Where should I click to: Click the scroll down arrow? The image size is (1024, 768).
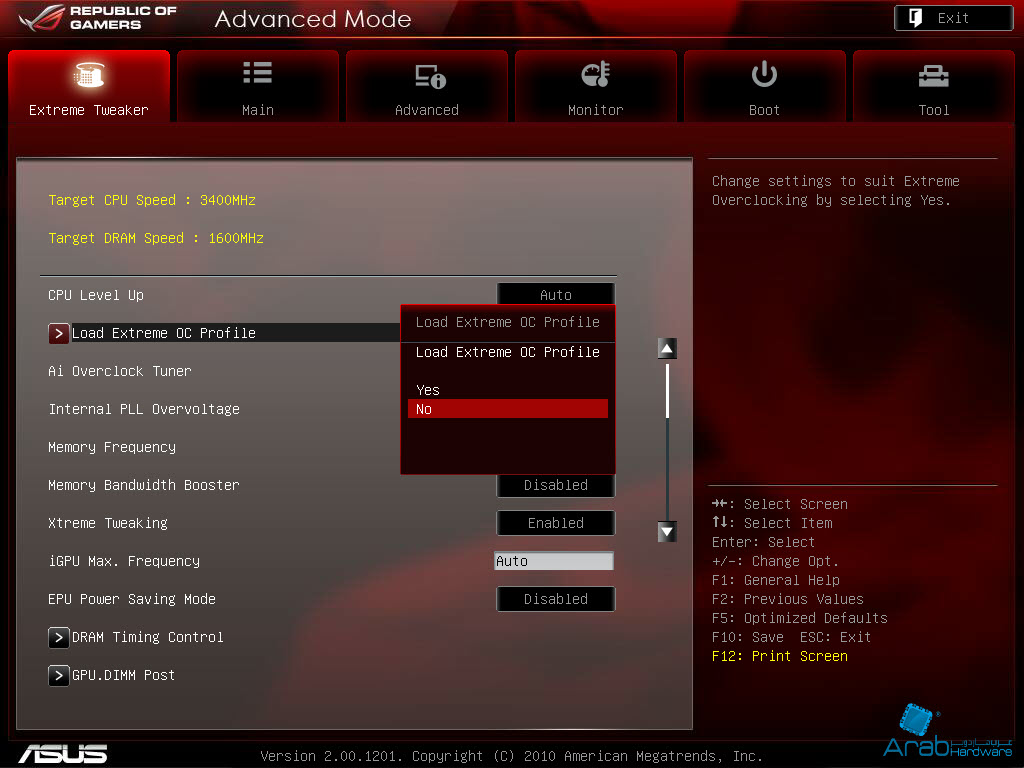pyautogui.click(x=667, y=532)
